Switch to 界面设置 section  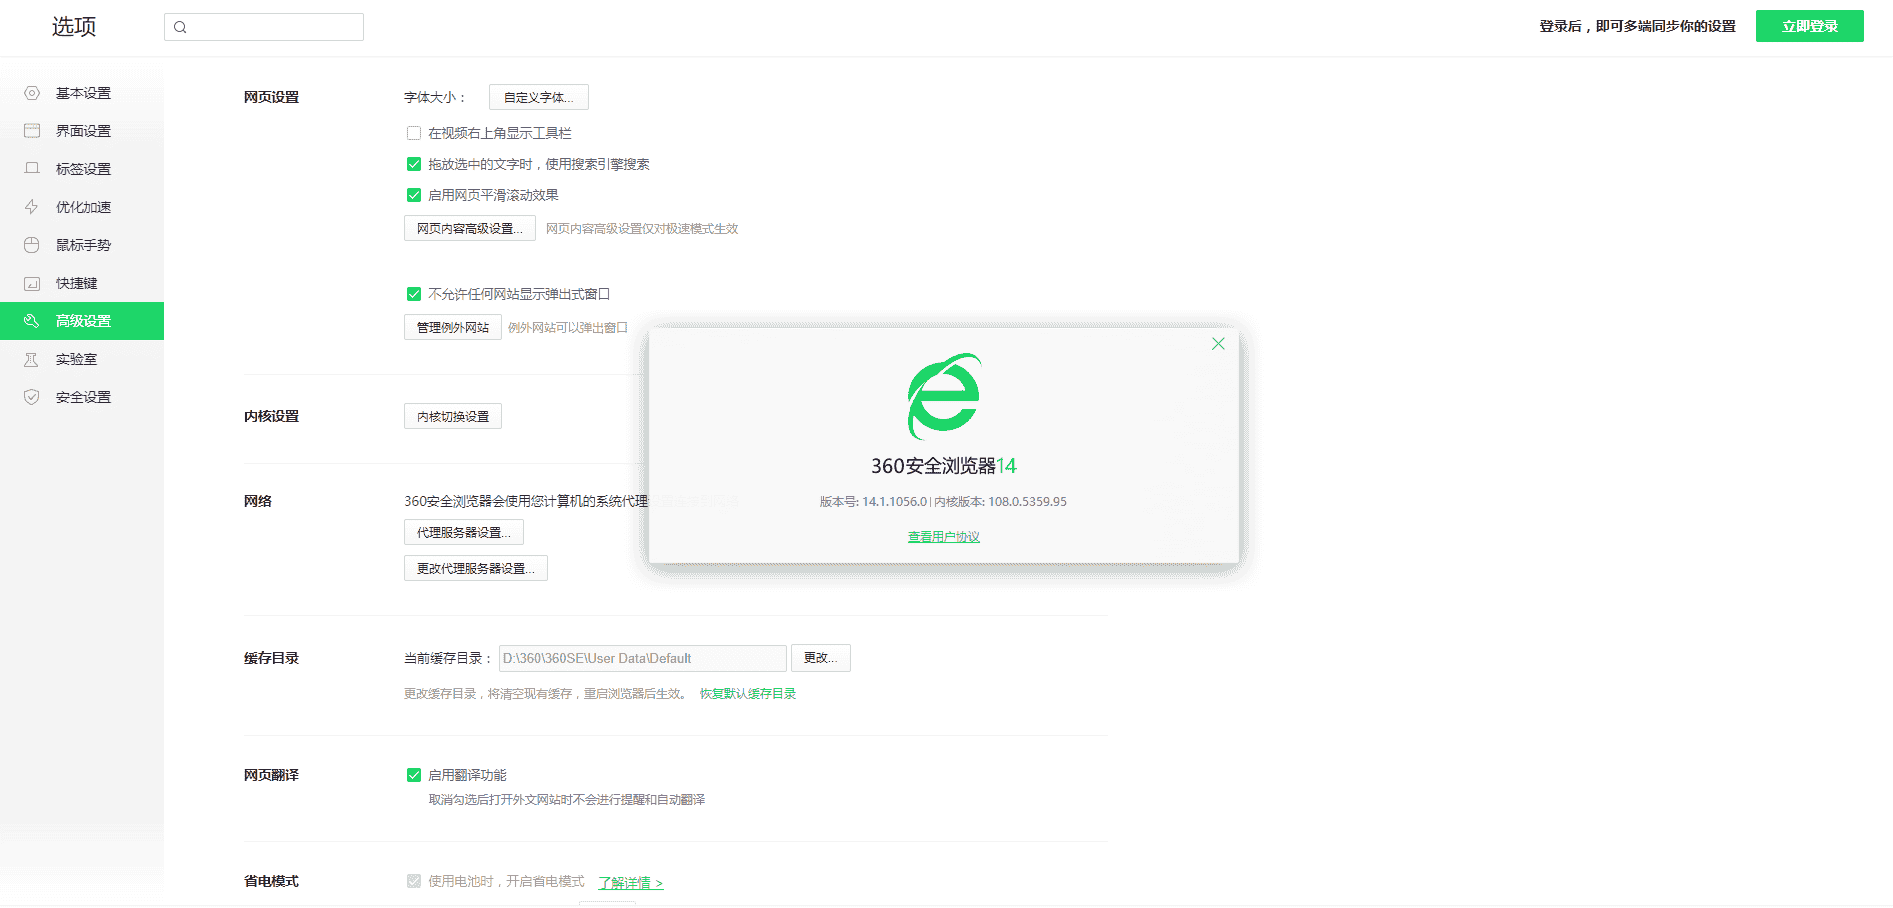82,131
